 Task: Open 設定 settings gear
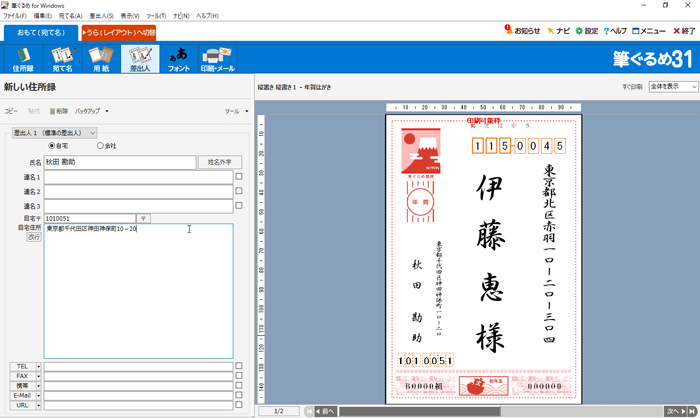point(585,31)
